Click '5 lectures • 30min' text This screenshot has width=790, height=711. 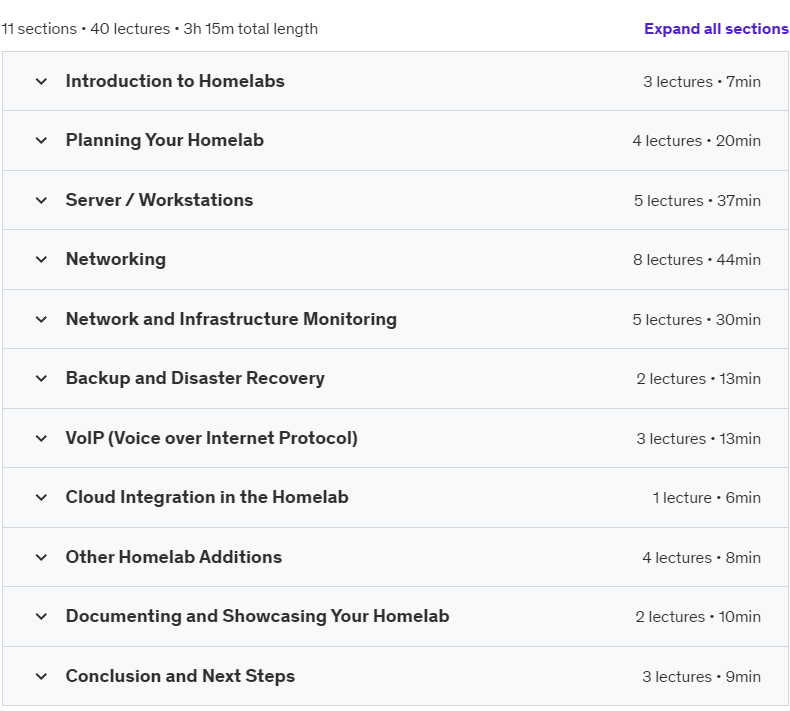[696, 319]
